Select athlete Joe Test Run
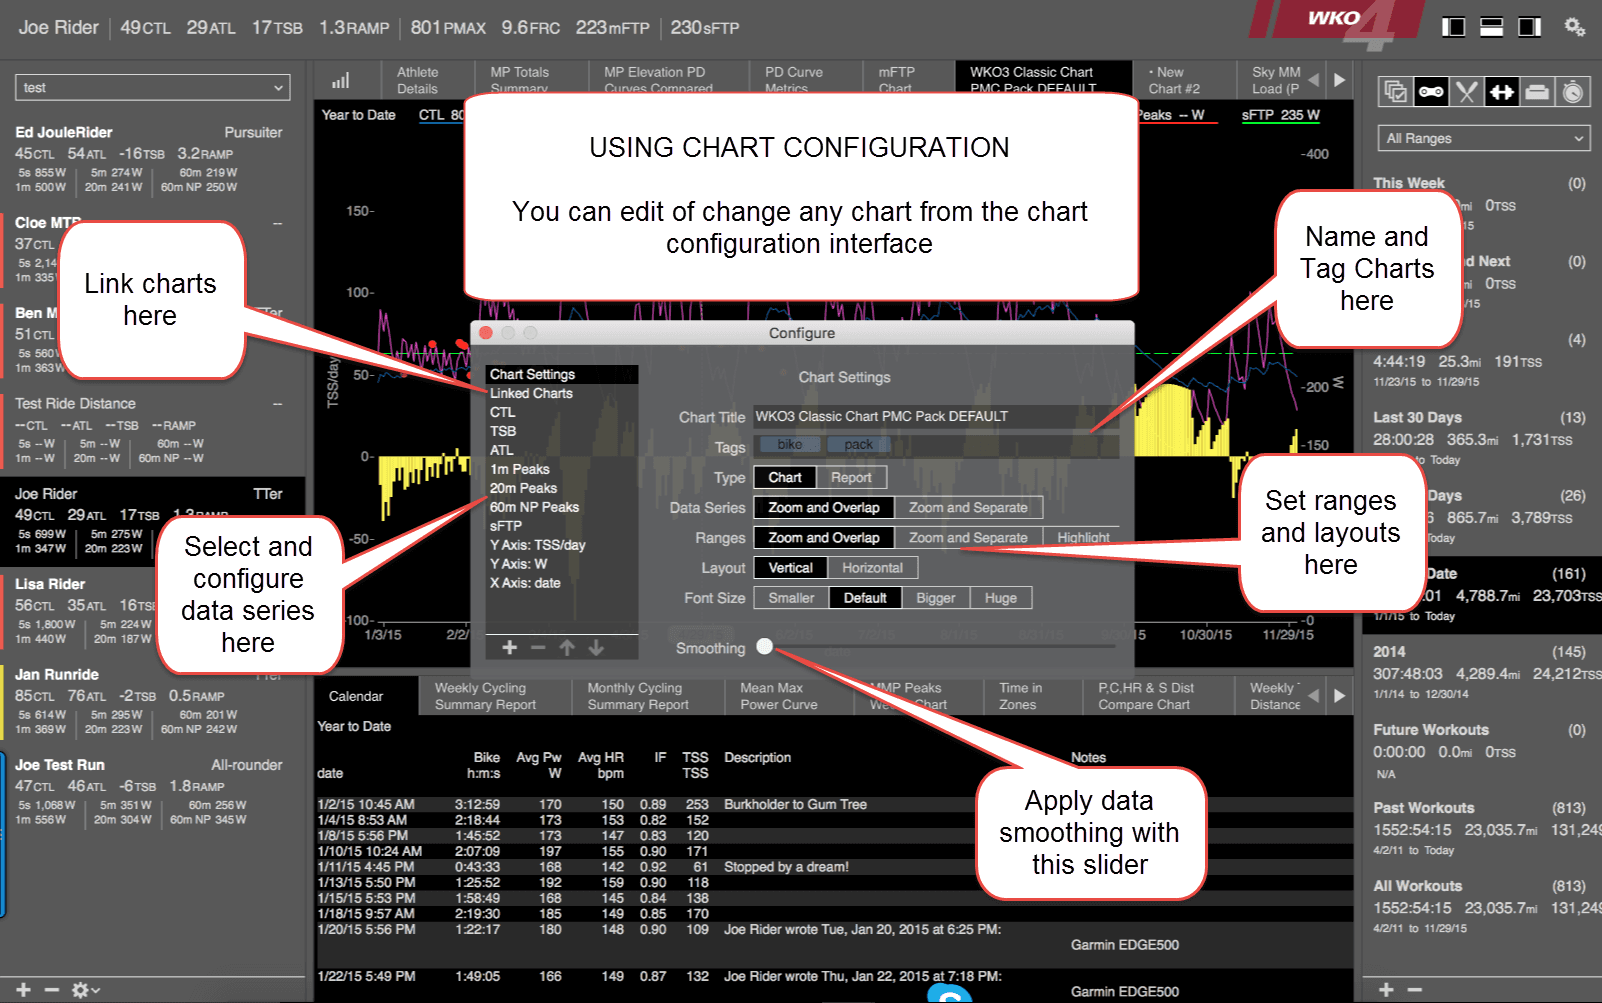 (150, 792)
